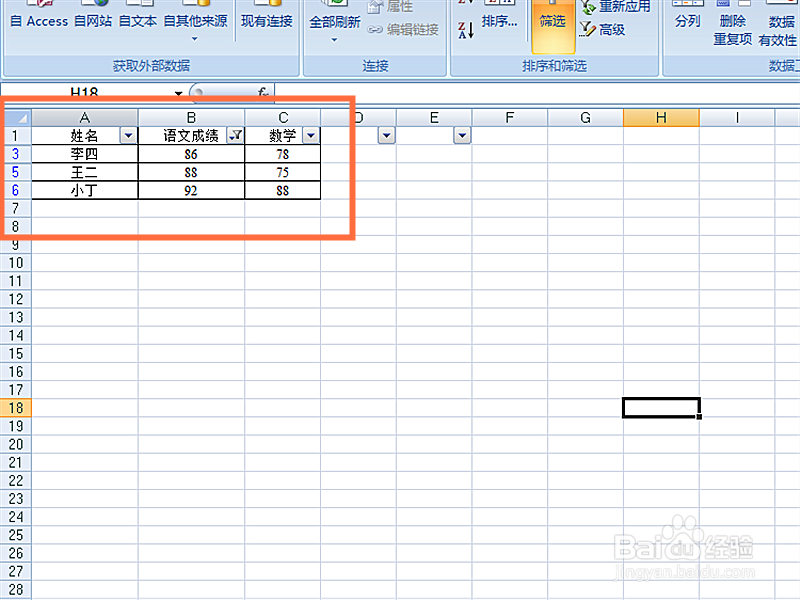Sort descending with the Z-A icon
Image resolution: width=800 pixels, height=600 pixels.
(x=466, y=28)
